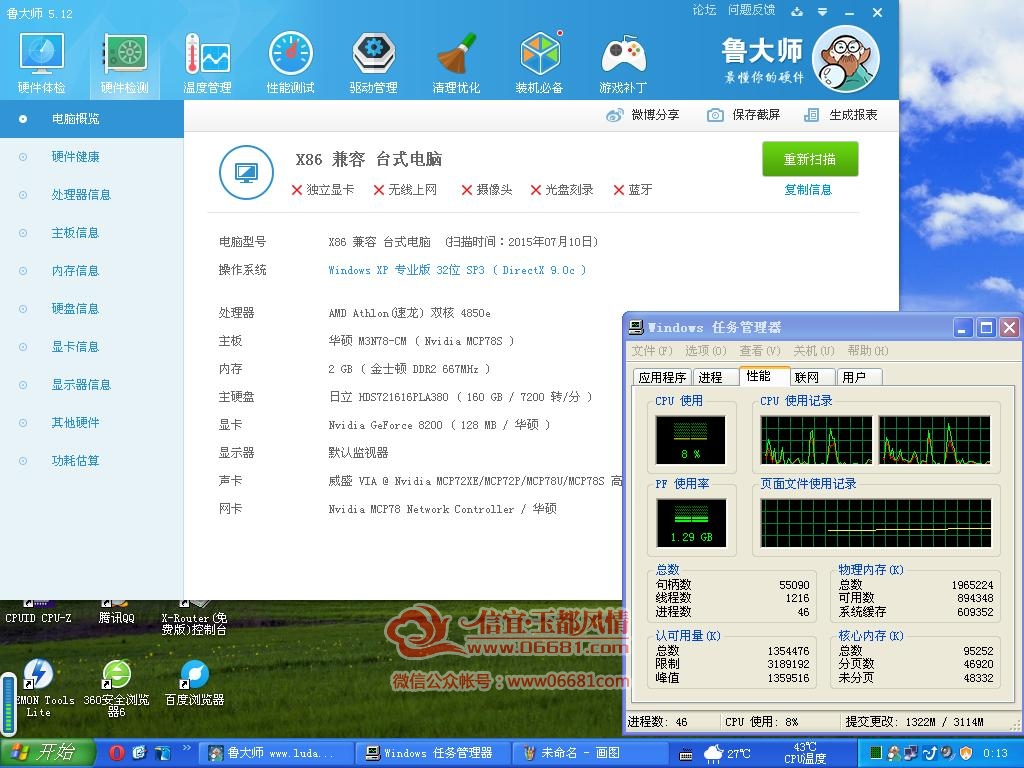1024x768 pixels.
Task: Open the Windows XP 专业版 operating system link
Action: tap(457, 270)
